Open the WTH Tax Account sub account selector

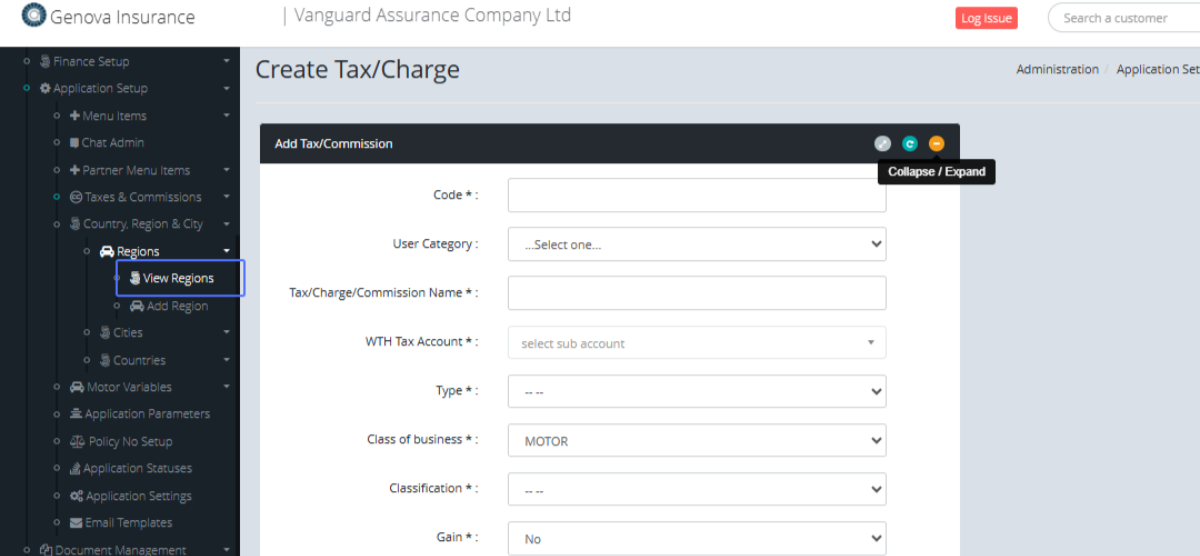tap(696, 343)
